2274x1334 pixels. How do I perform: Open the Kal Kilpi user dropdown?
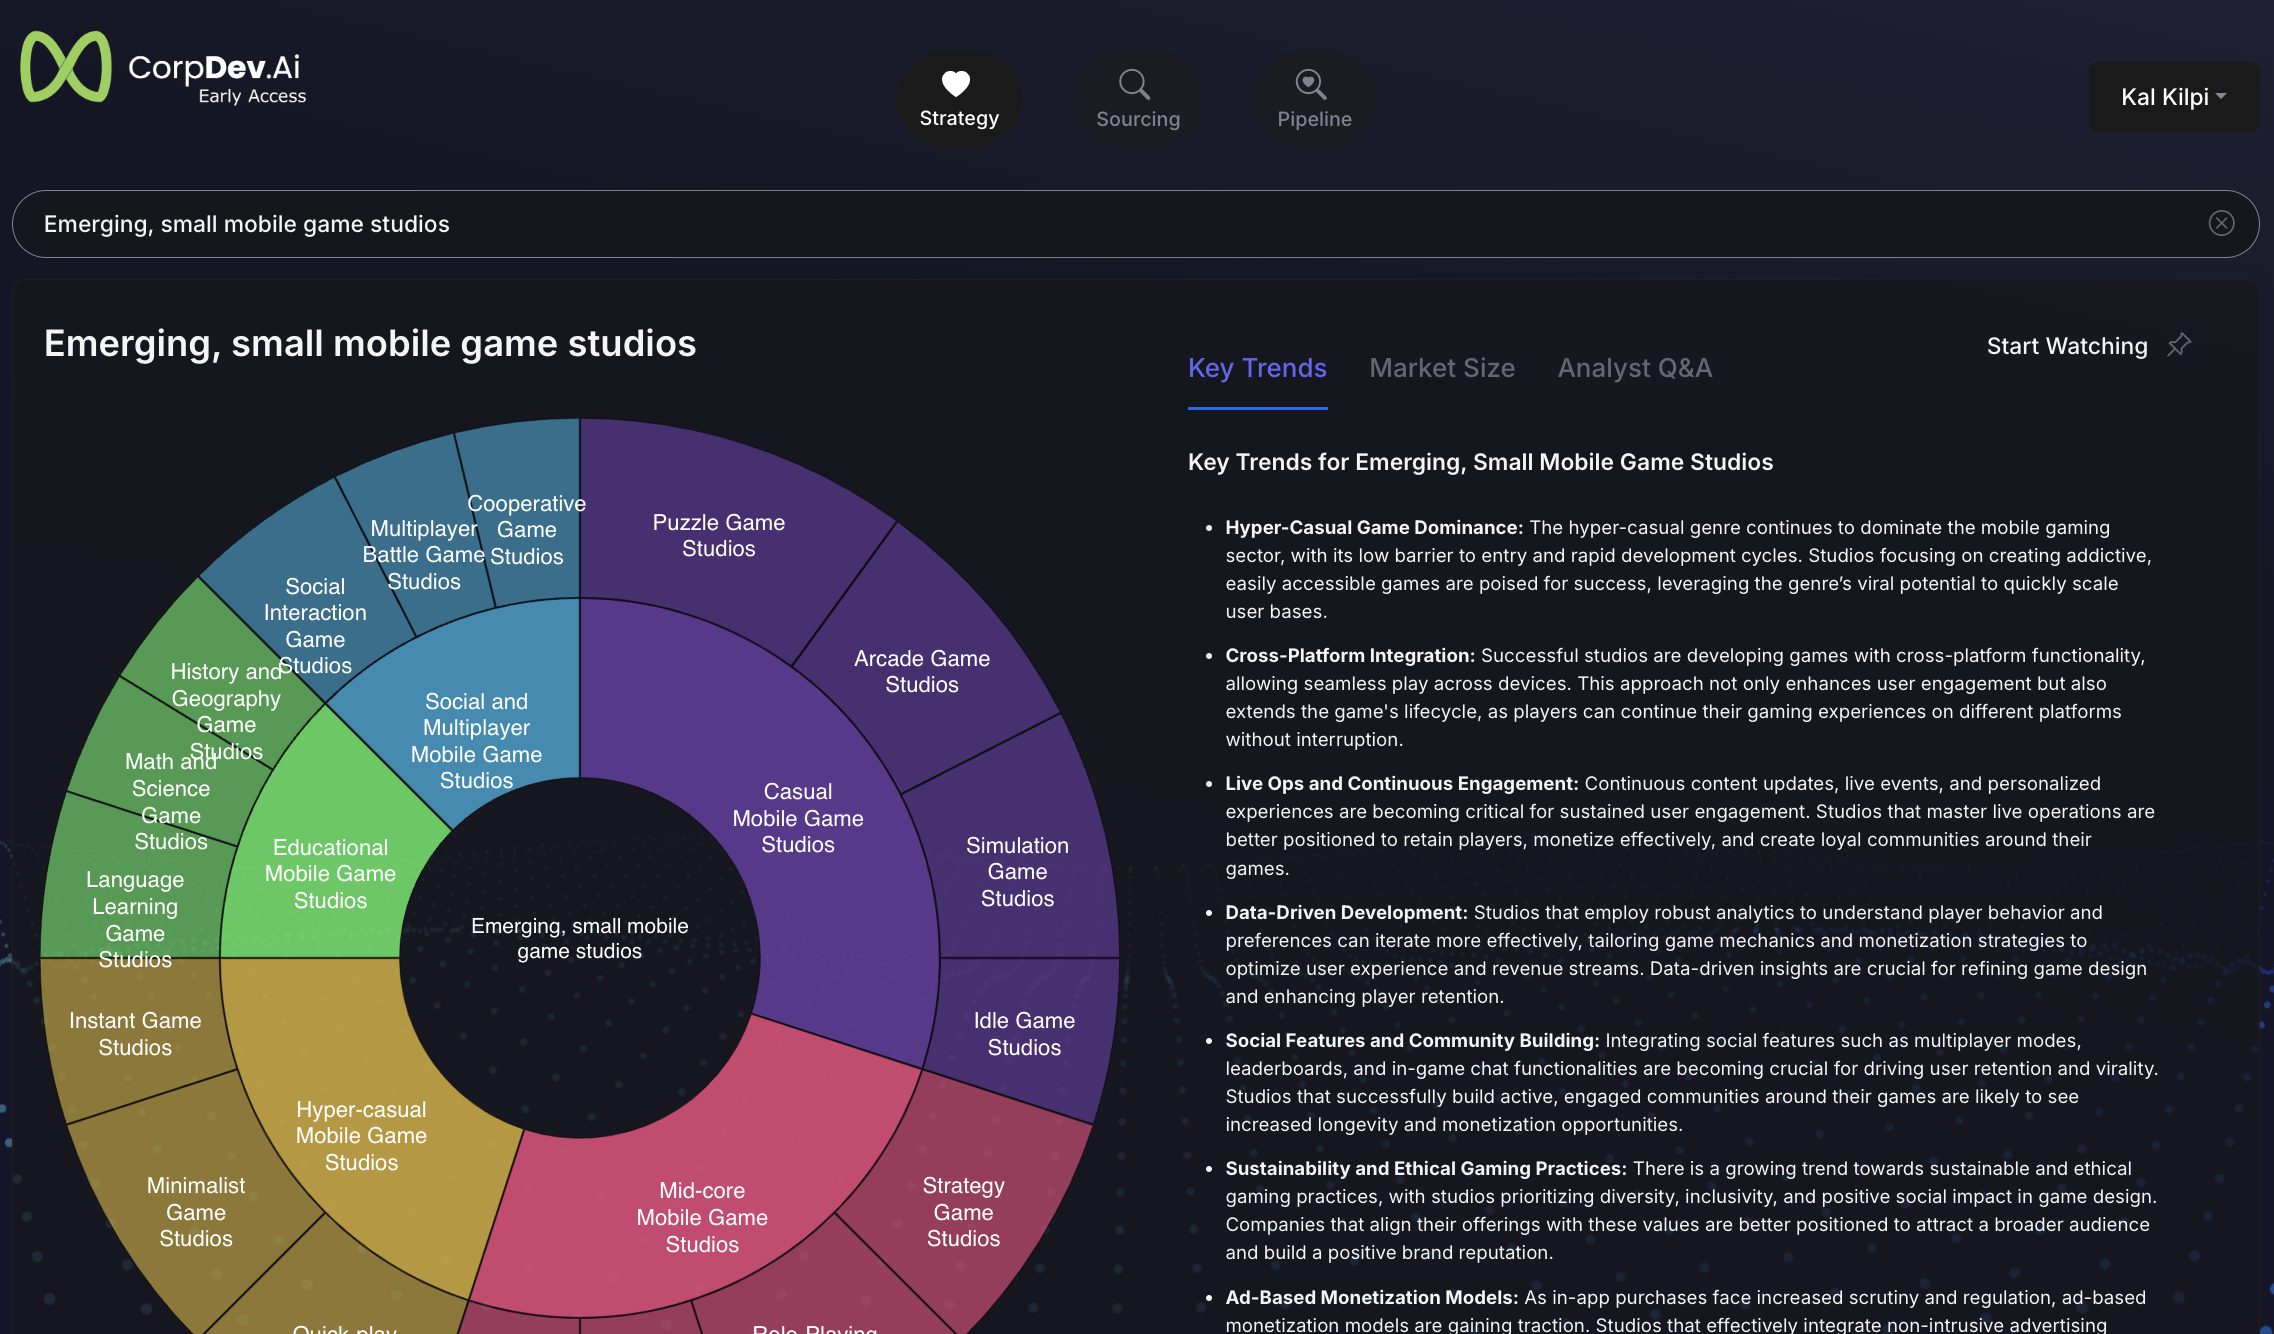2173,97
